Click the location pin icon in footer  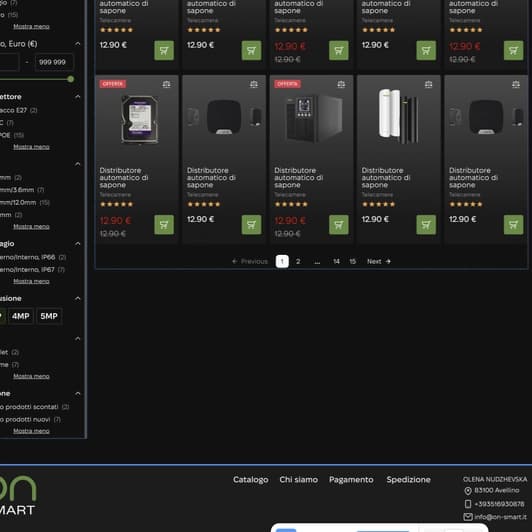[468, 491]
